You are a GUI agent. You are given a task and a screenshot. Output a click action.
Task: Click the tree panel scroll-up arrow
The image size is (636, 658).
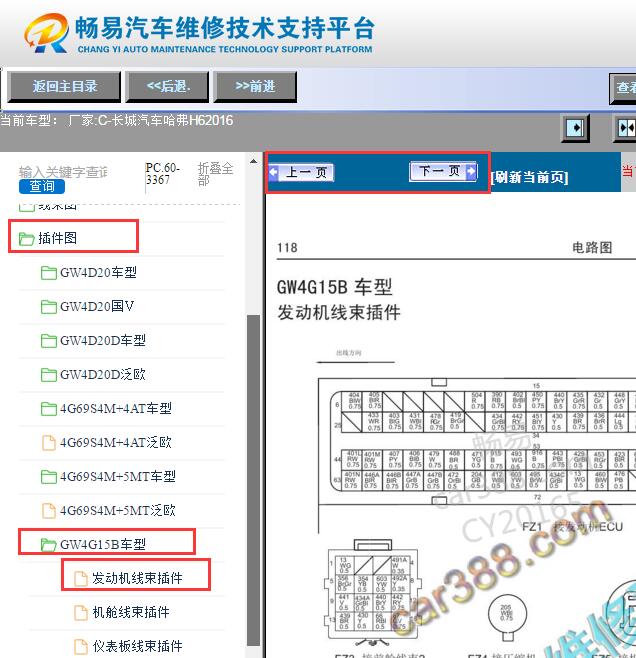pyautogui.click(x=253, y=161)
